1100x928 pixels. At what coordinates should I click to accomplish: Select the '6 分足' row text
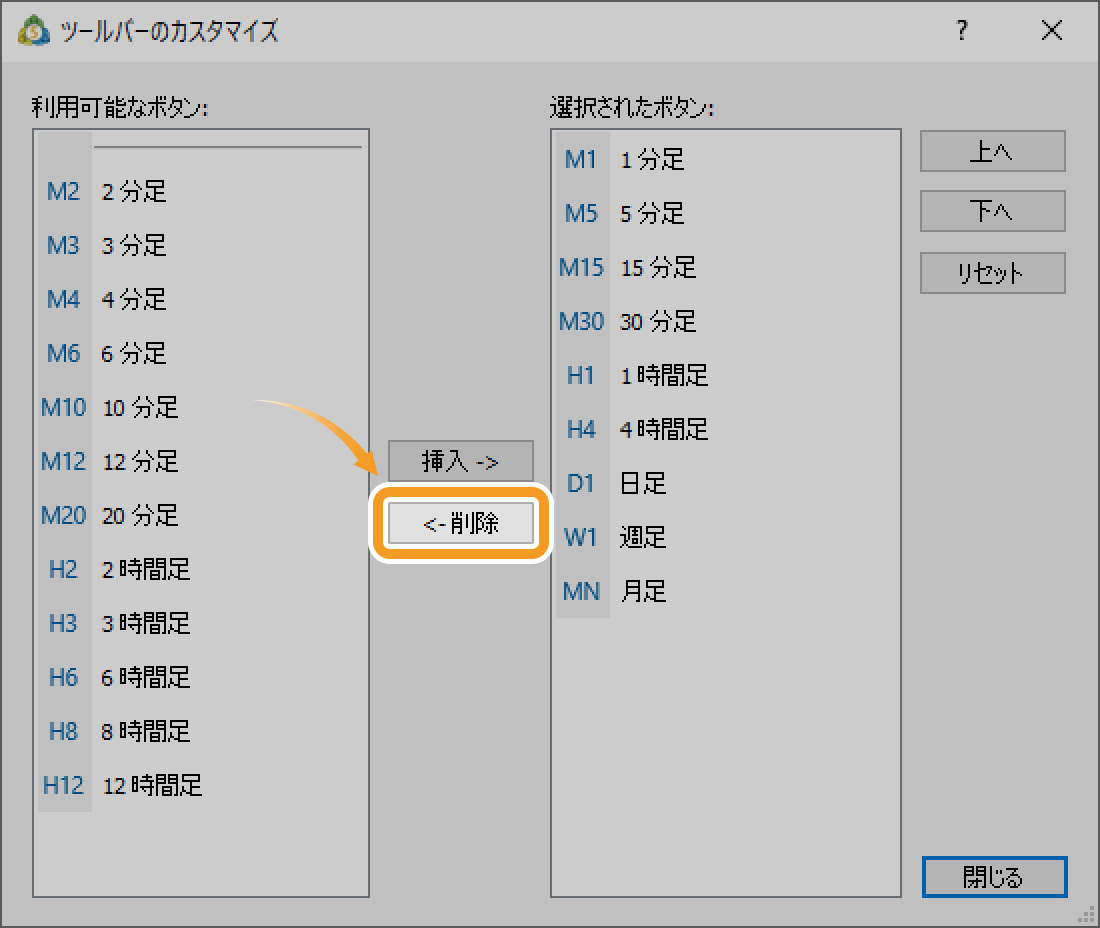[134, 354]
